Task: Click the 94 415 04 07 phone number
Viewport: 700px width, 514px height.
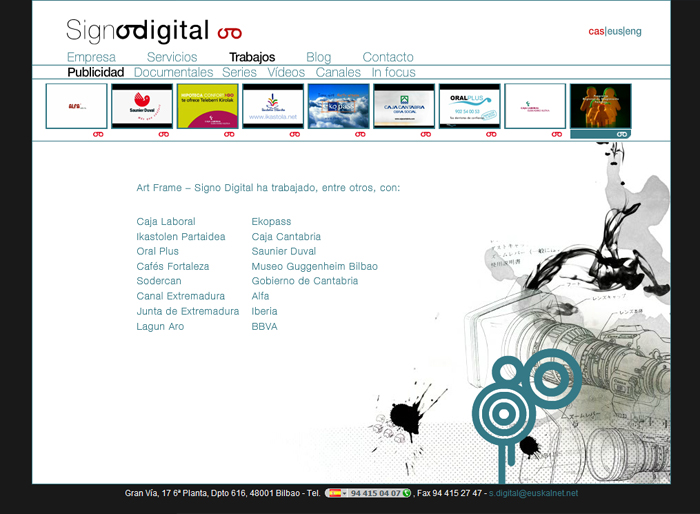Action: (375, 493)
